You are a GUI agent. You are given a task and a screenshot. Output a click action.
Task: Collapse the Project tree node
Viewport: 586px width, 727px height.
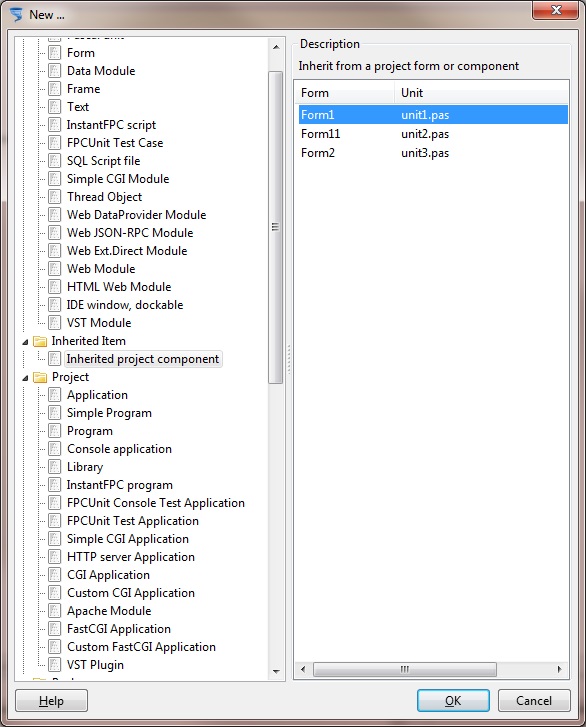click(25, 378)
